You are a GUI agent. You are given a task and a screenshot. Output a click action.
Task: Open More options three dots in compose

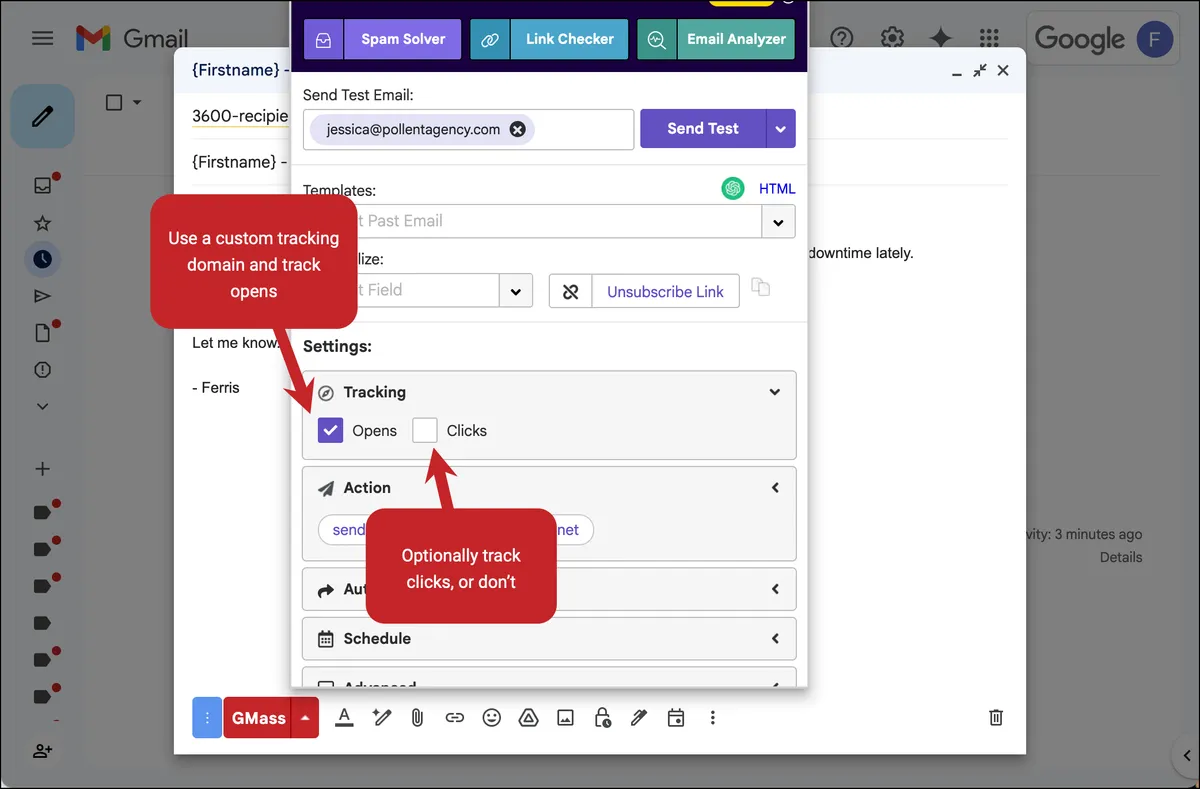712,717
